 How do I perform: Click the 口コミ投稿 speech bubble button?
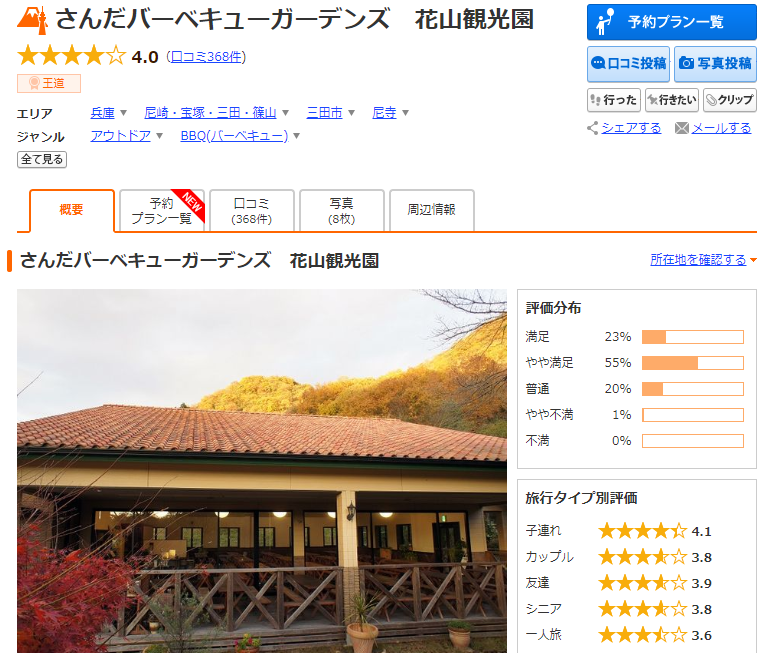[628, 63]
